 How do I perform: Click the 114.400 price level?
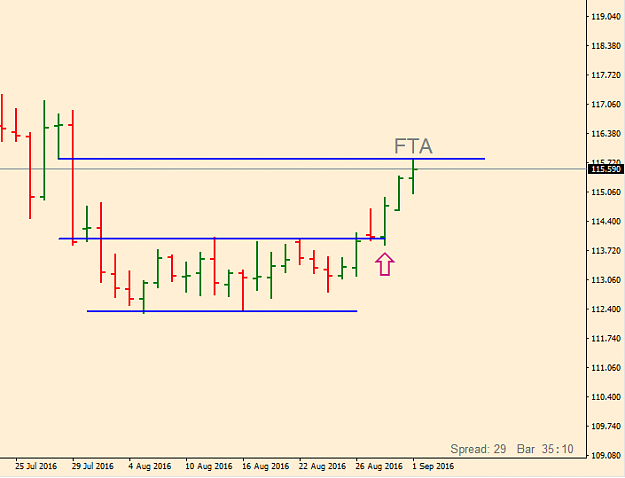(x=606, y=221)
